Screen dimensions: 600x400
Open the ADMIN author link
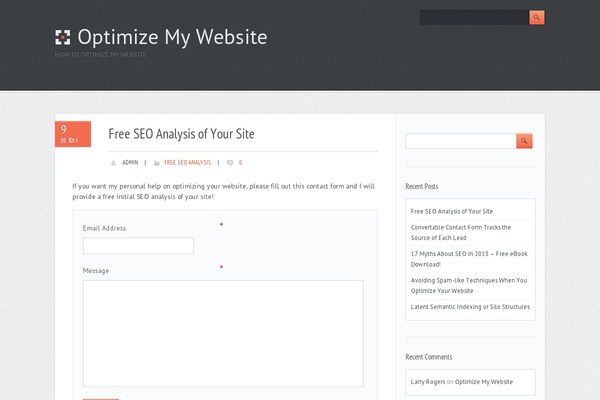tap(130, 163)
